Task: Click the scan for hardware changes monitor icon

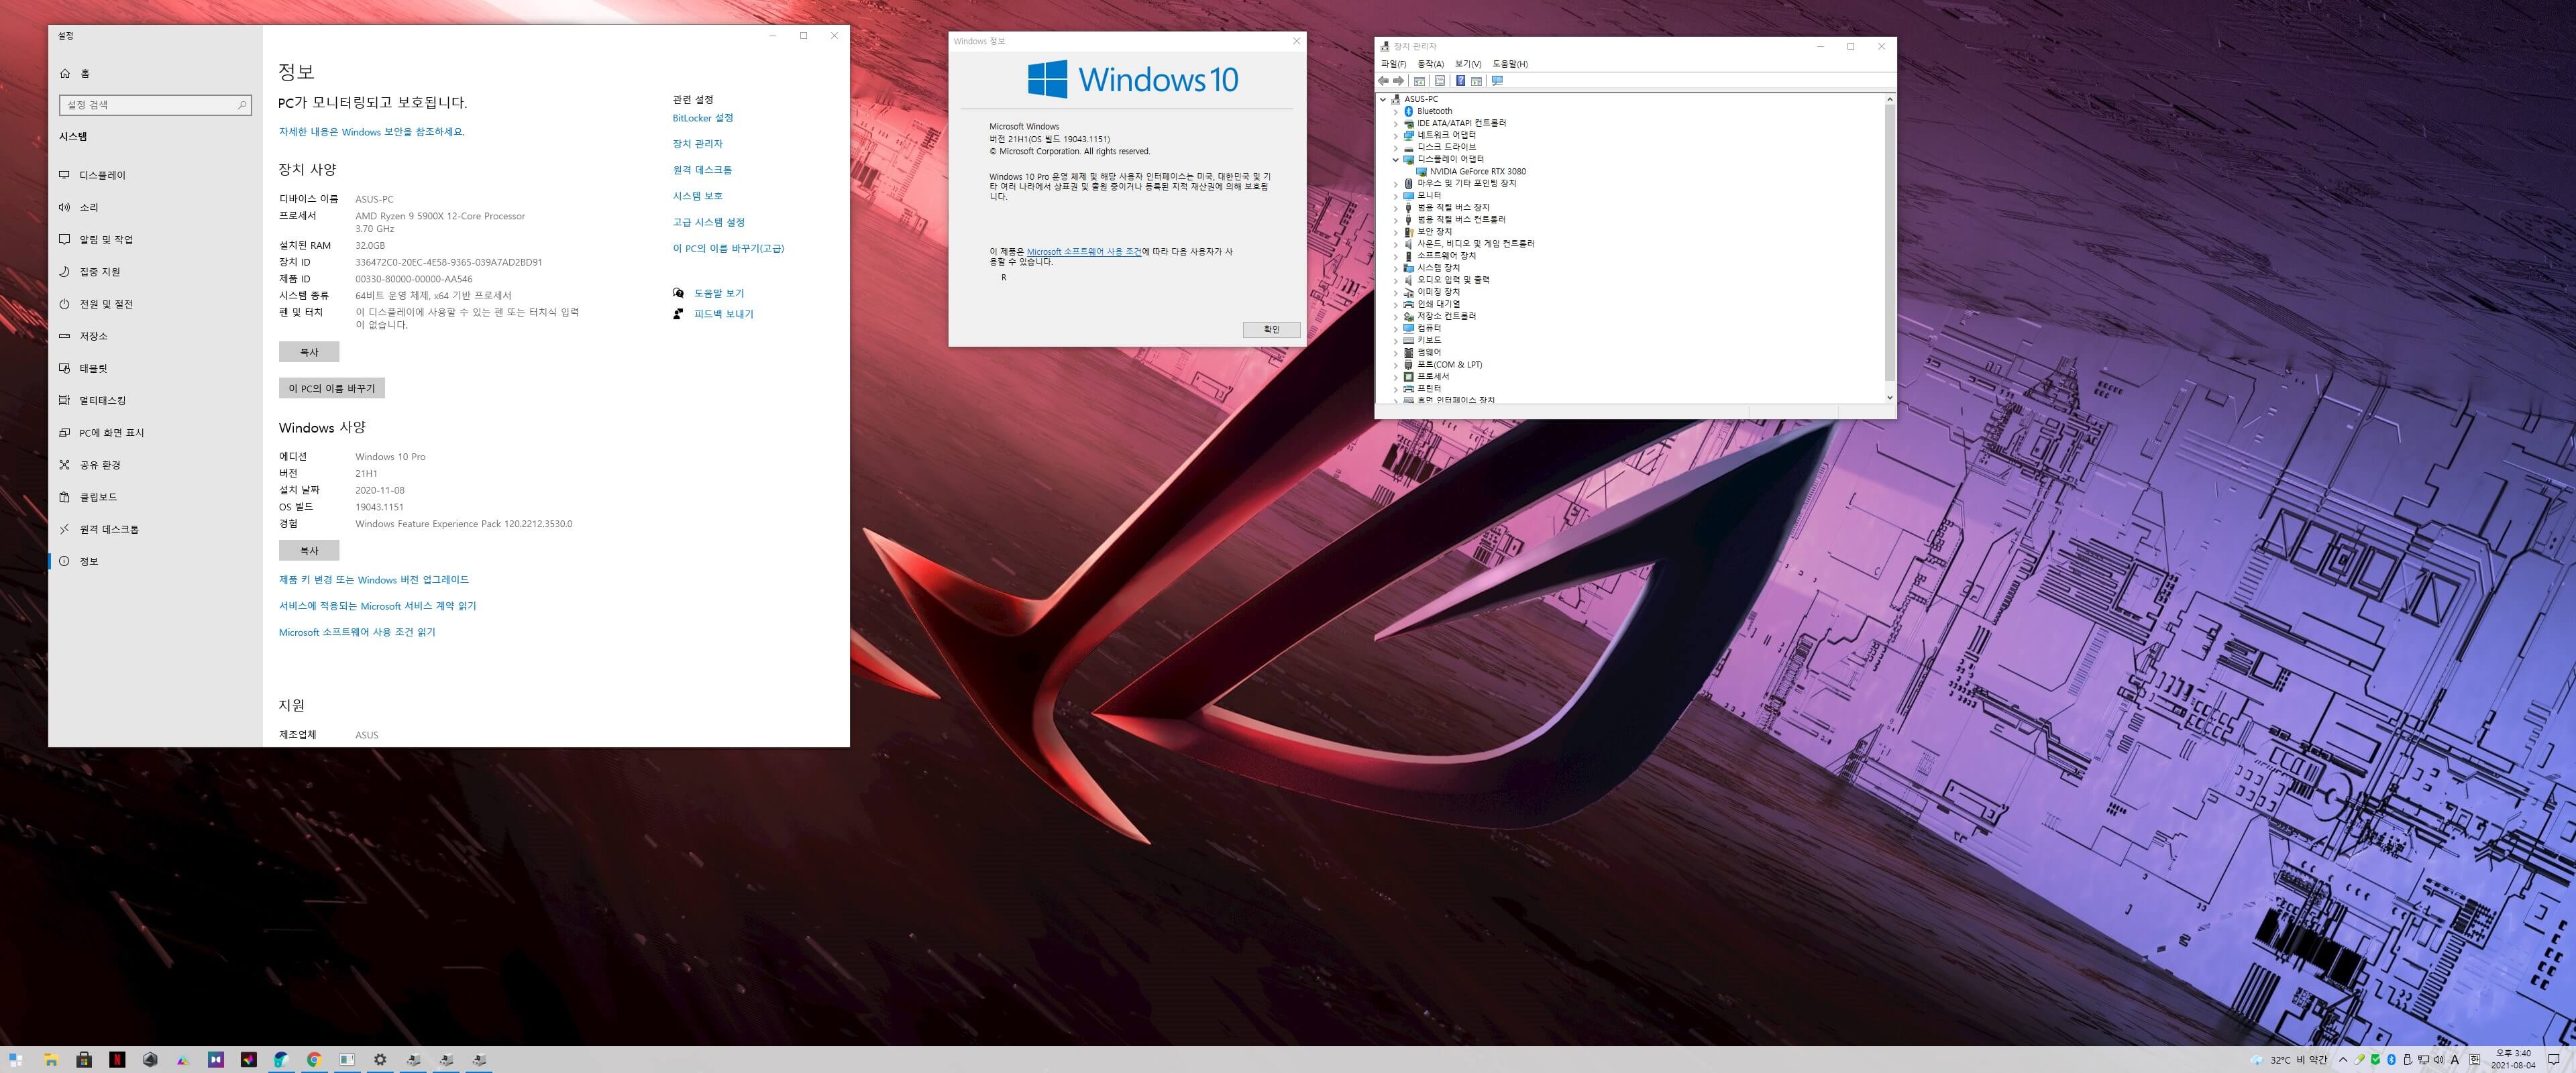Action: [1497, 81]
